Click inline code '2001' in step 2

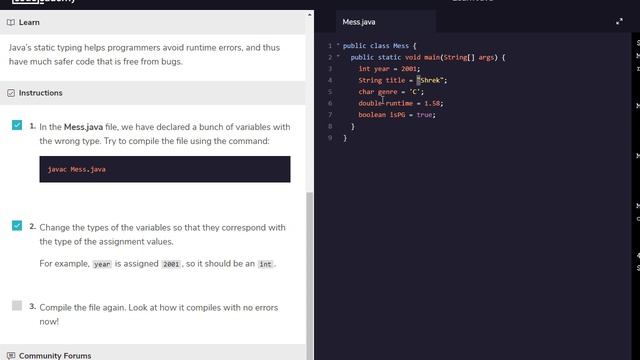[171, 264]
